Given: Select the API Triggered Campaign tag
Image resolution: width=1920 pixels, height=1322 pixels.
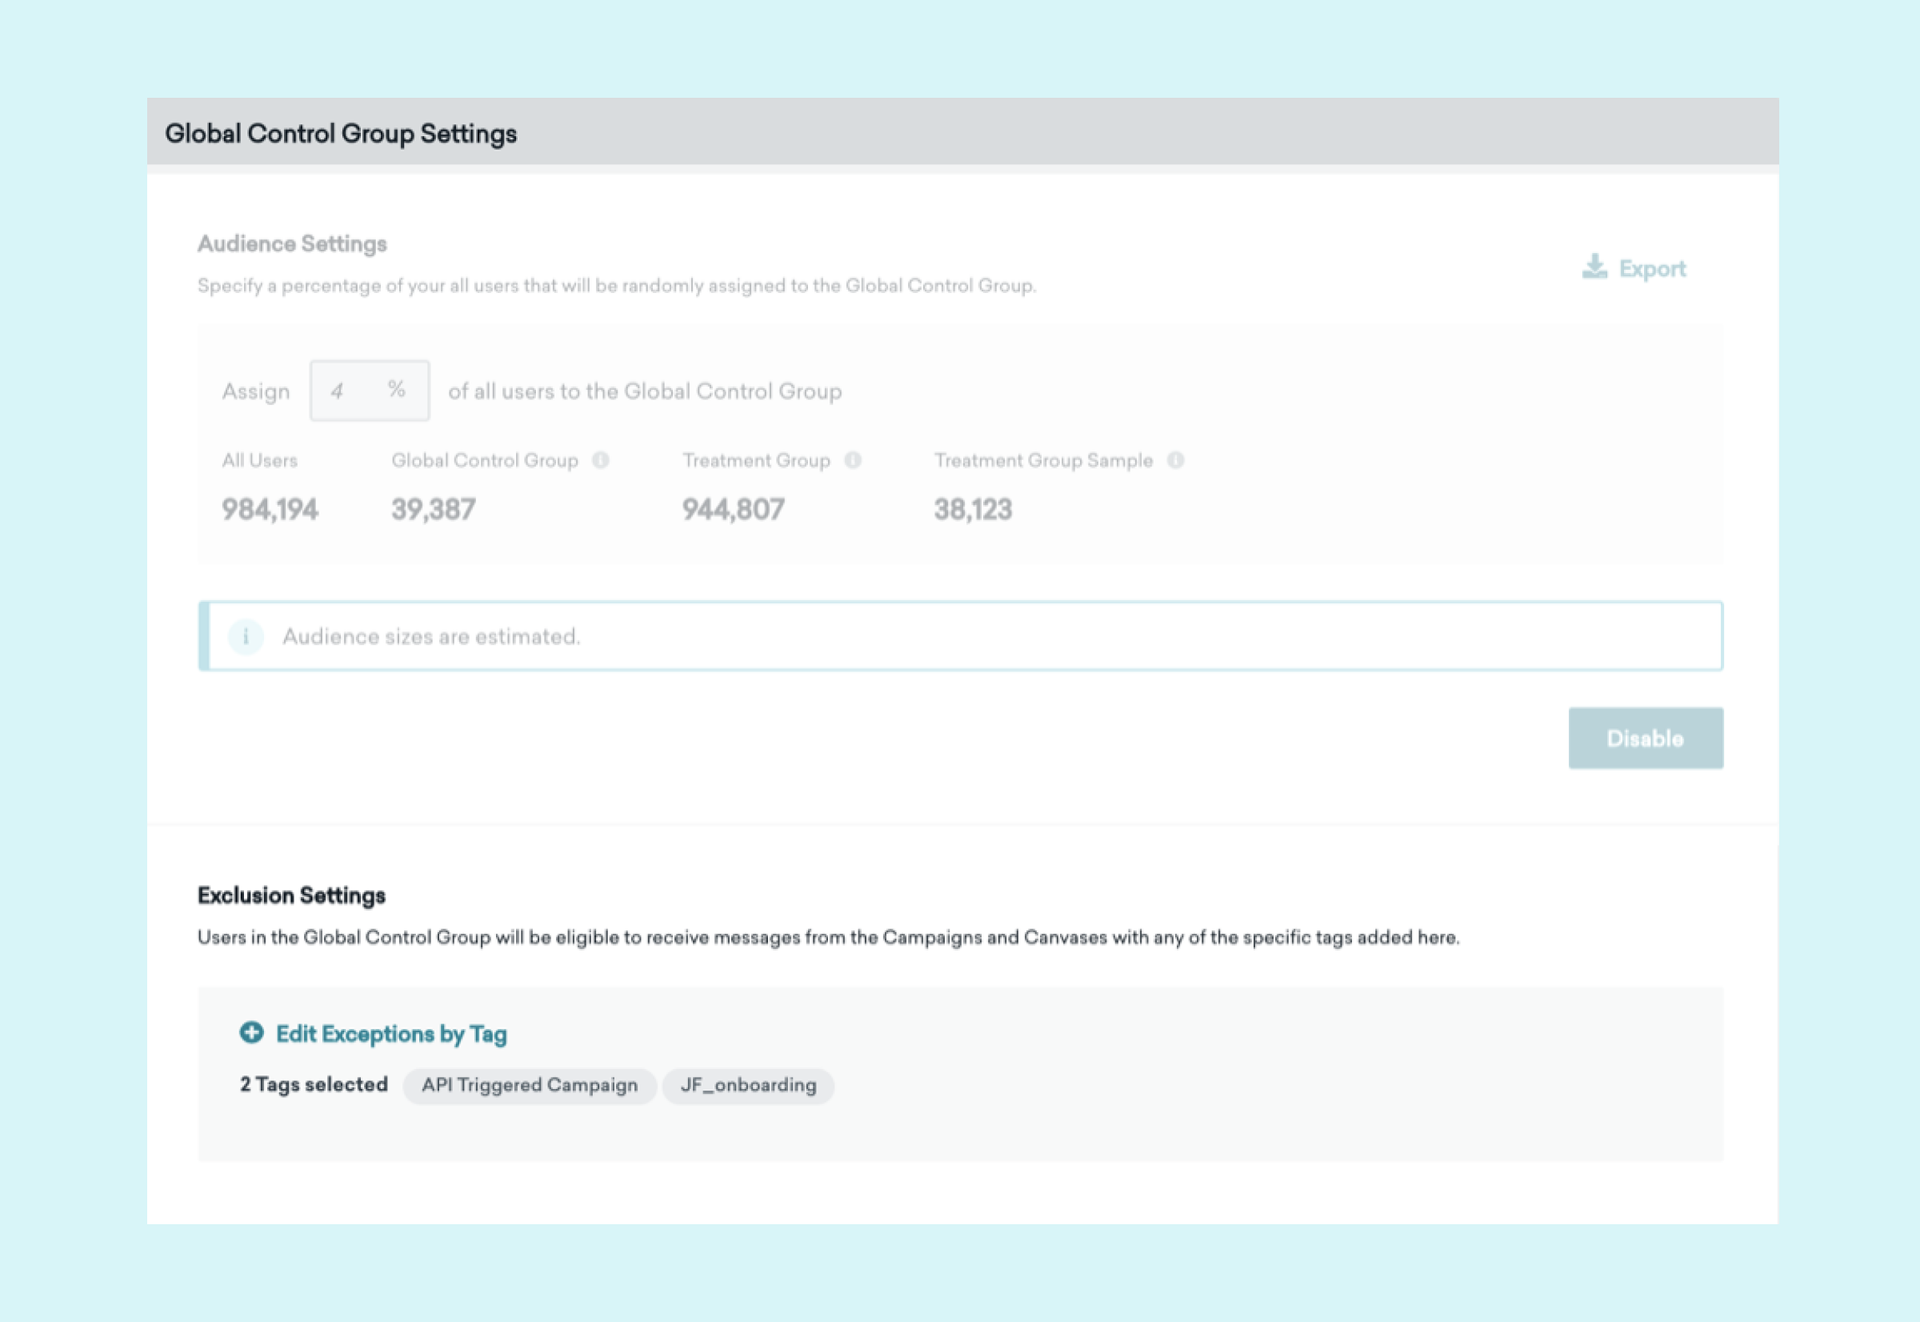Looking at the screenshot, I should [529, 1085].
